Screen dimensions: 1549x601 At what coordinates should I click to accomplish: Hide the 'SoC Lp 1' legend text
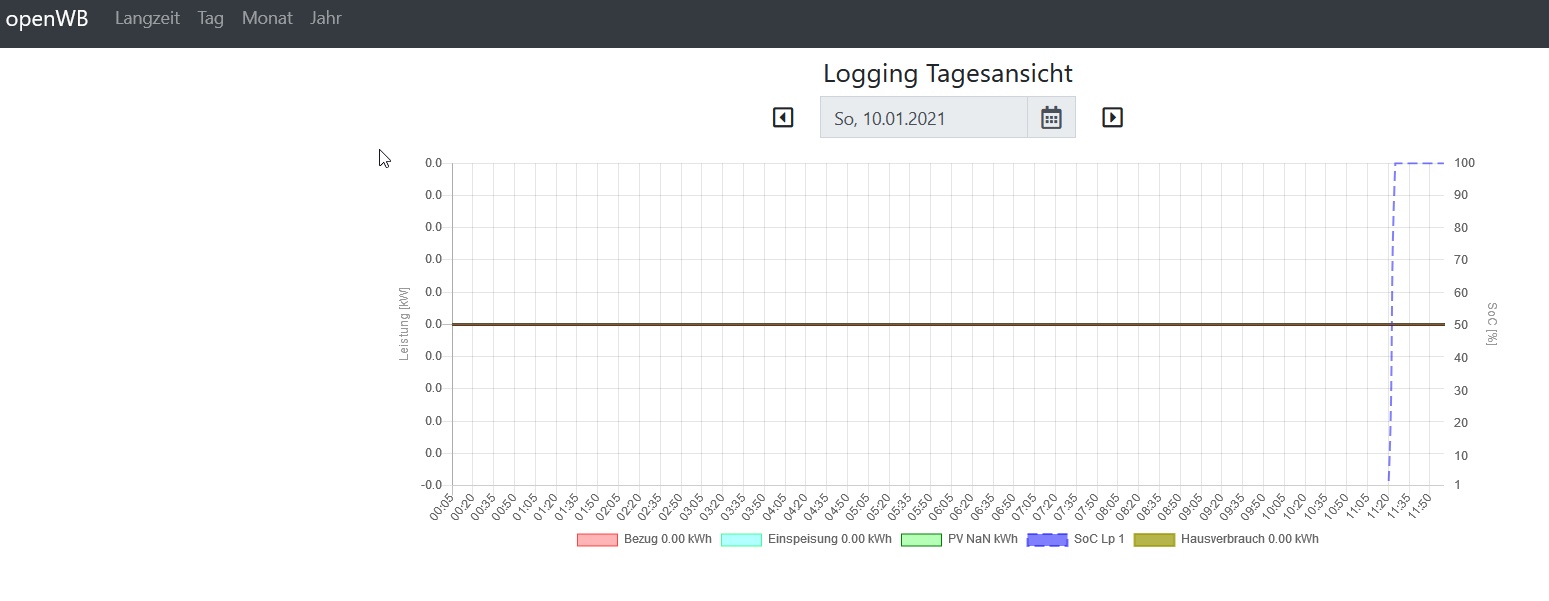click(1099, 540)
